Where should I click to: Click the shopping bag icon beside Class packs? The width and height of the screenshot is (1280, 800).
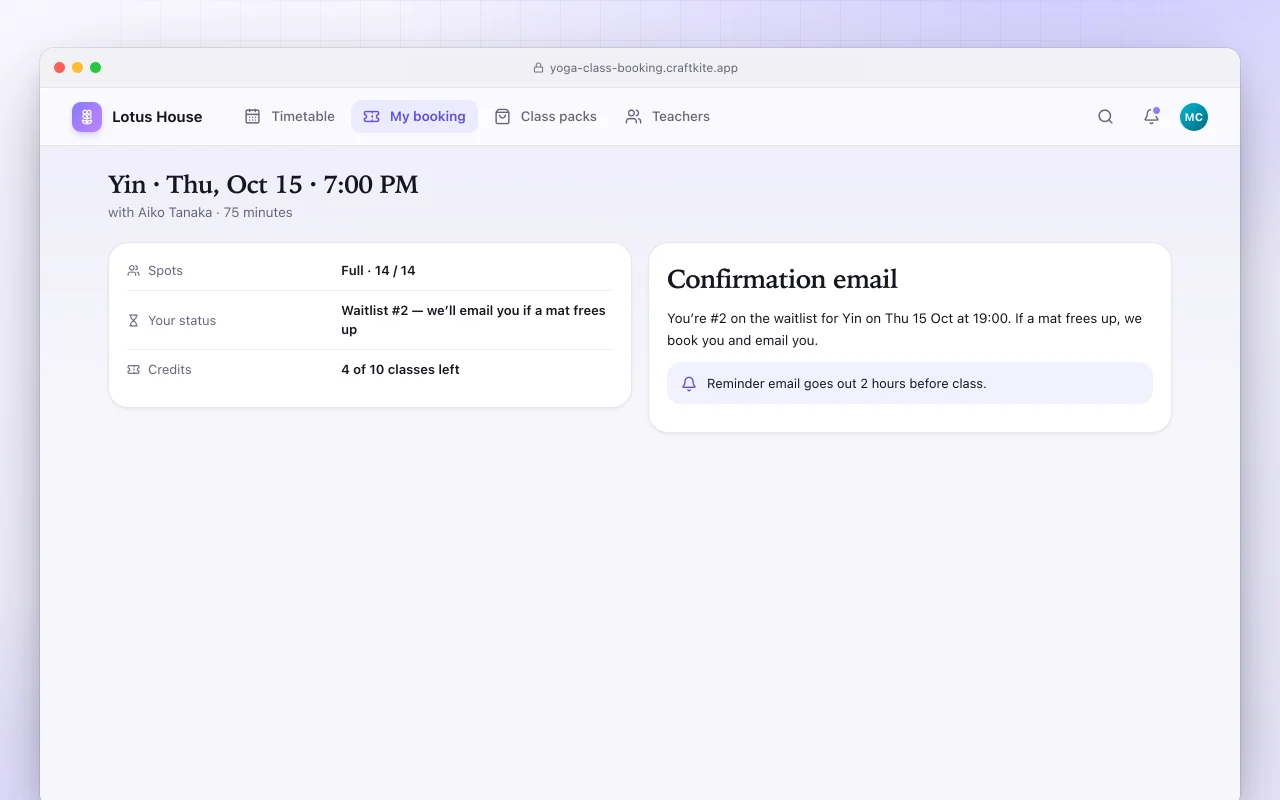click(x=502, y=116)
